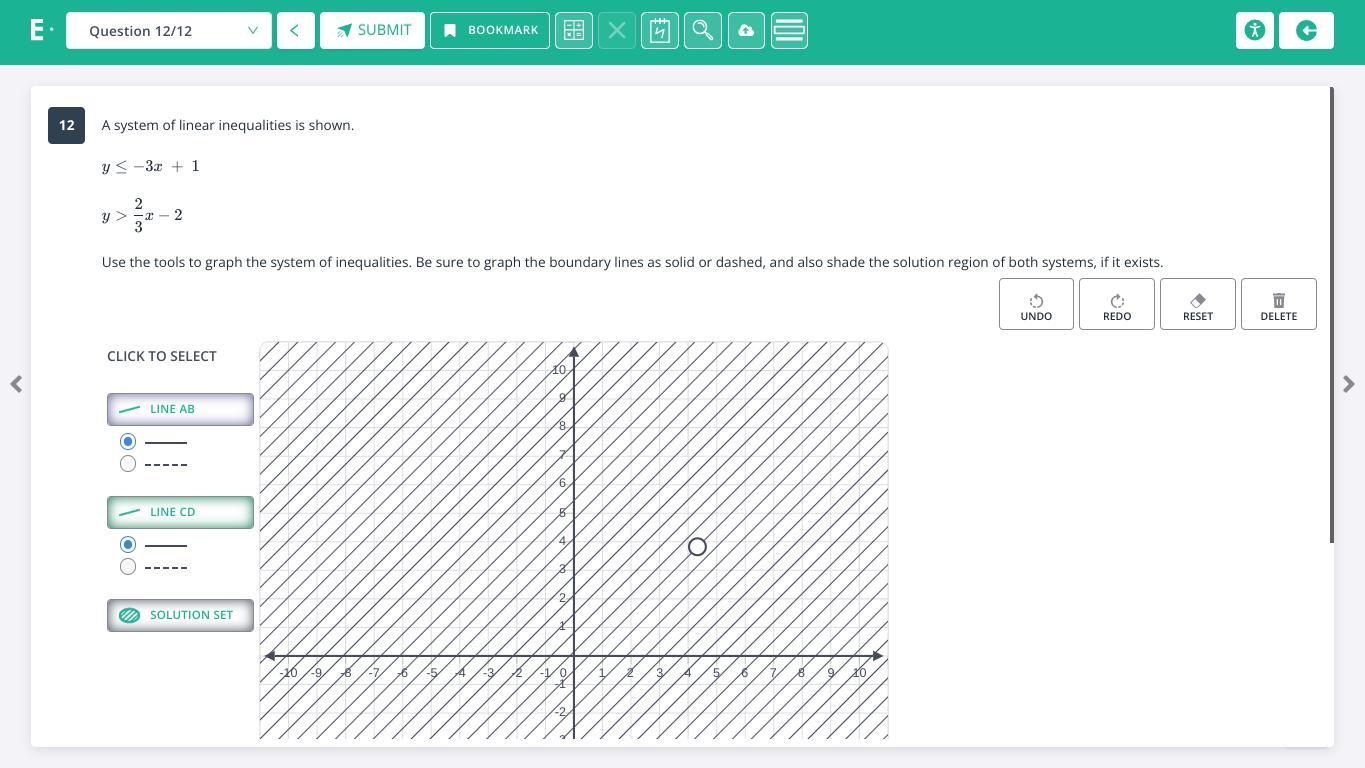Click the inequality y > 2/3 x − 2
This screenshot has height=768, width=1365.
click(142, 215)
